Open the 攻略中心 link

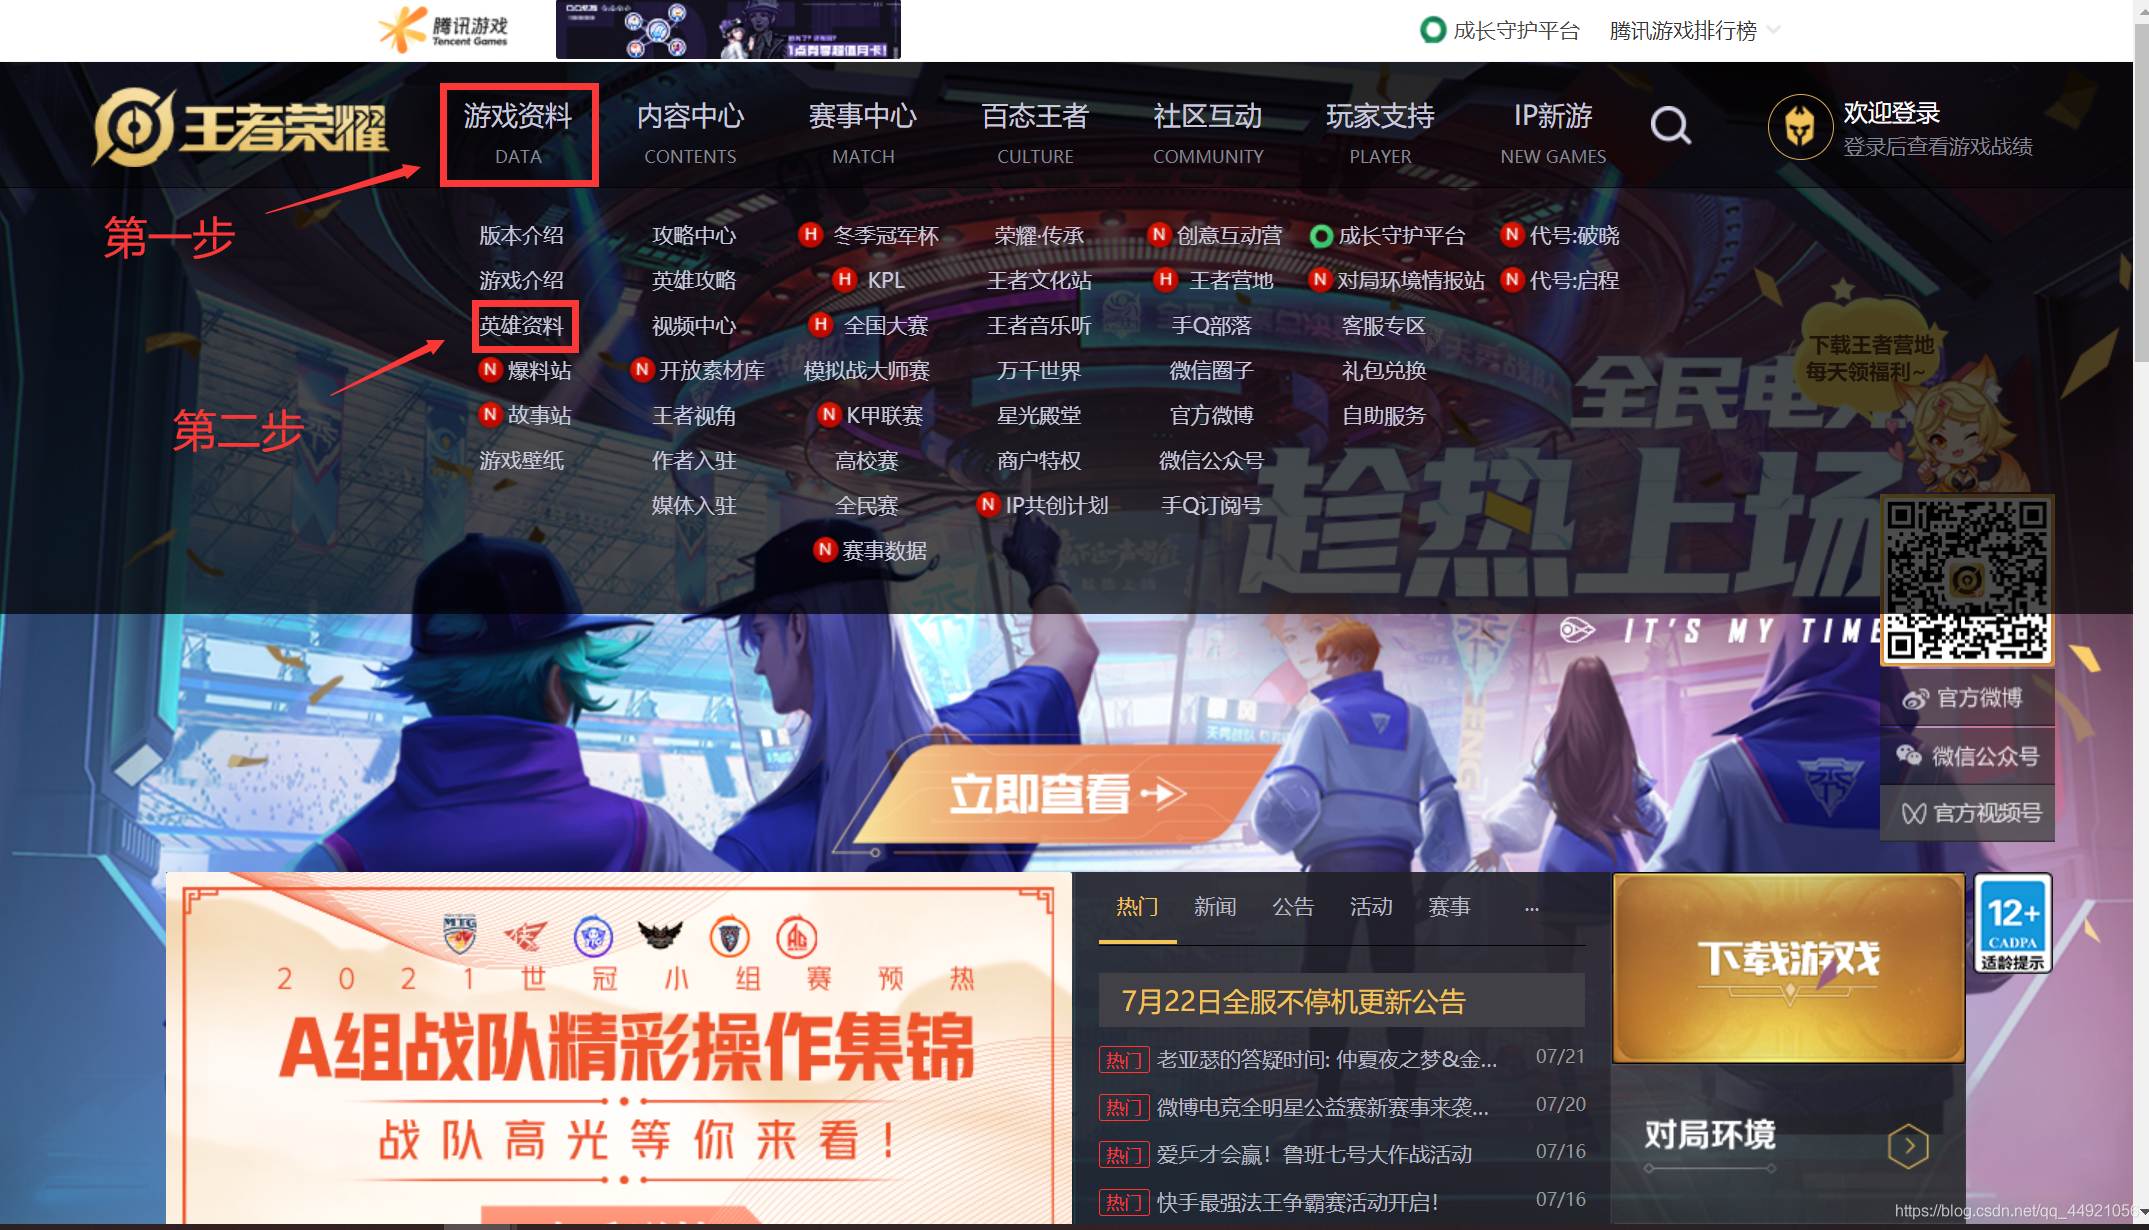click(694, 235)
